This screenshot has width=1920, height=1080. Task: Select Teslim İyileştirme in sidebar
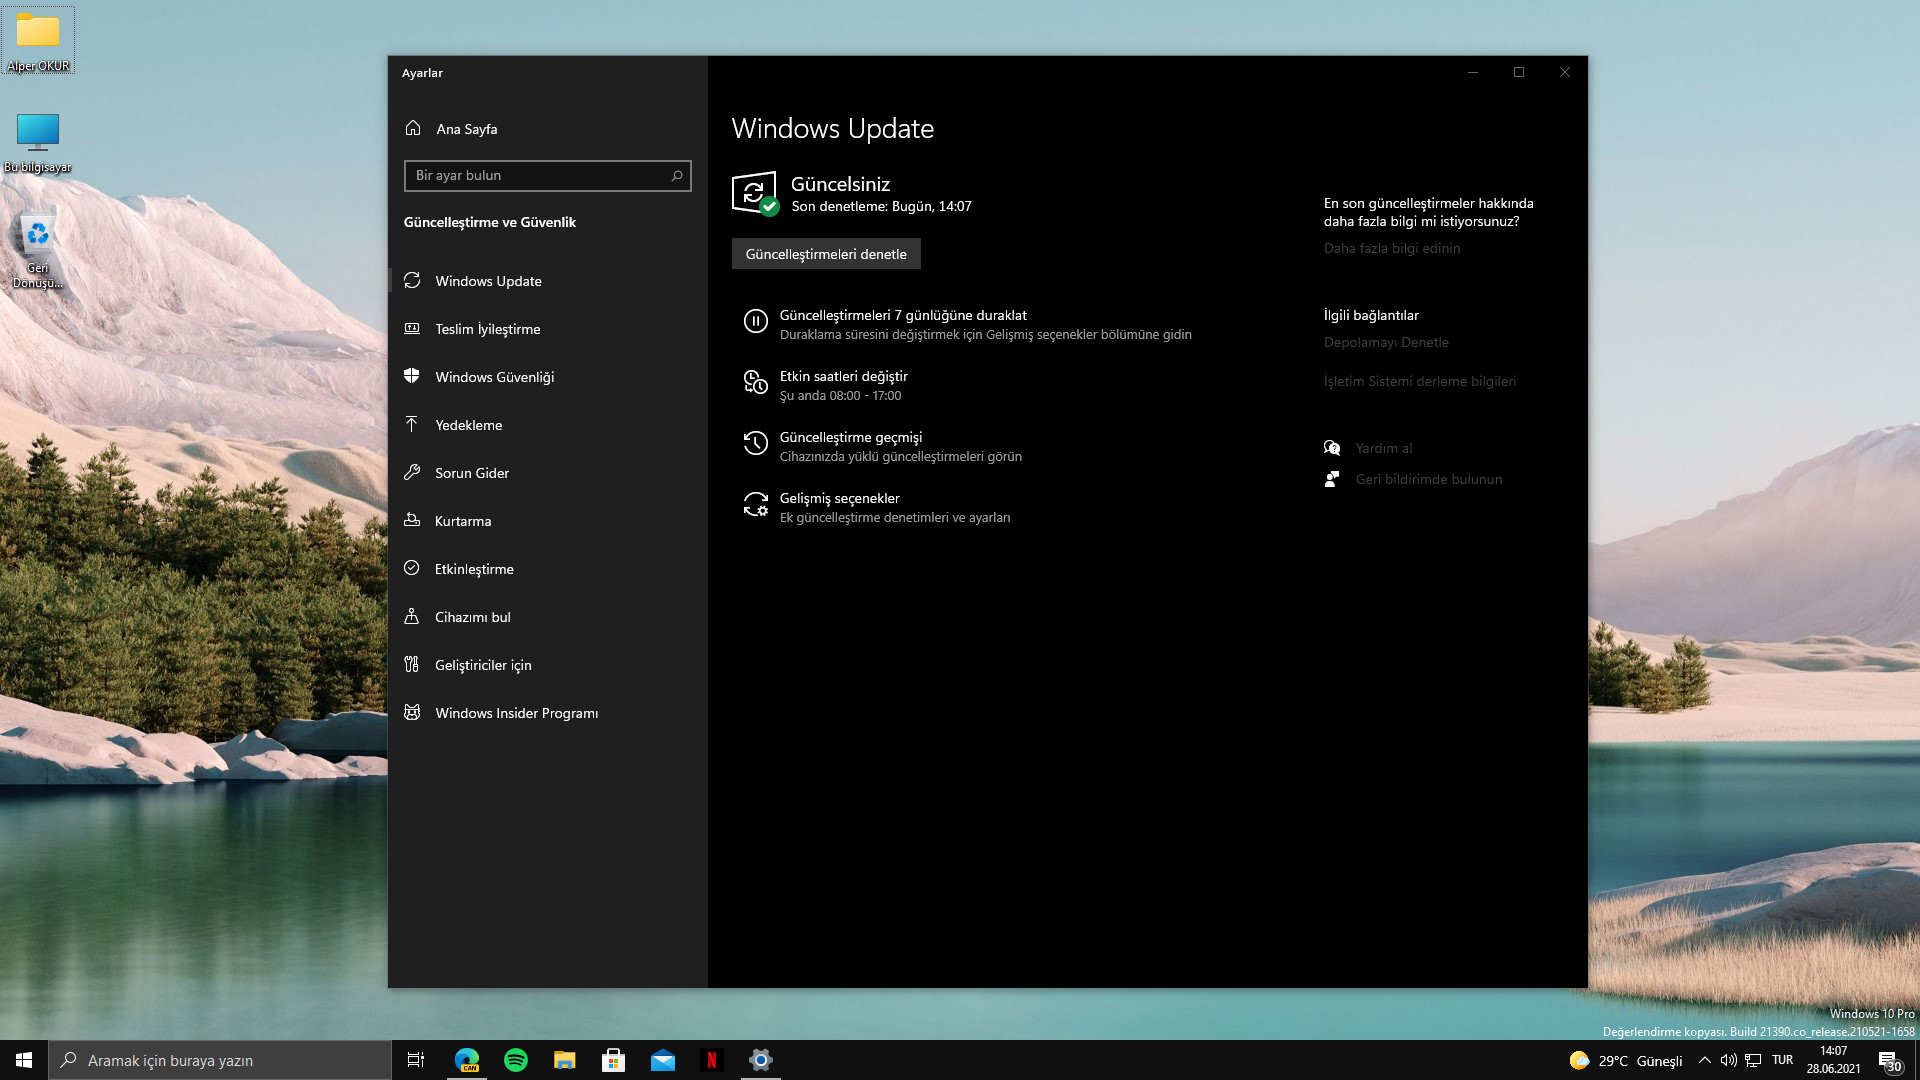[487, 329]
